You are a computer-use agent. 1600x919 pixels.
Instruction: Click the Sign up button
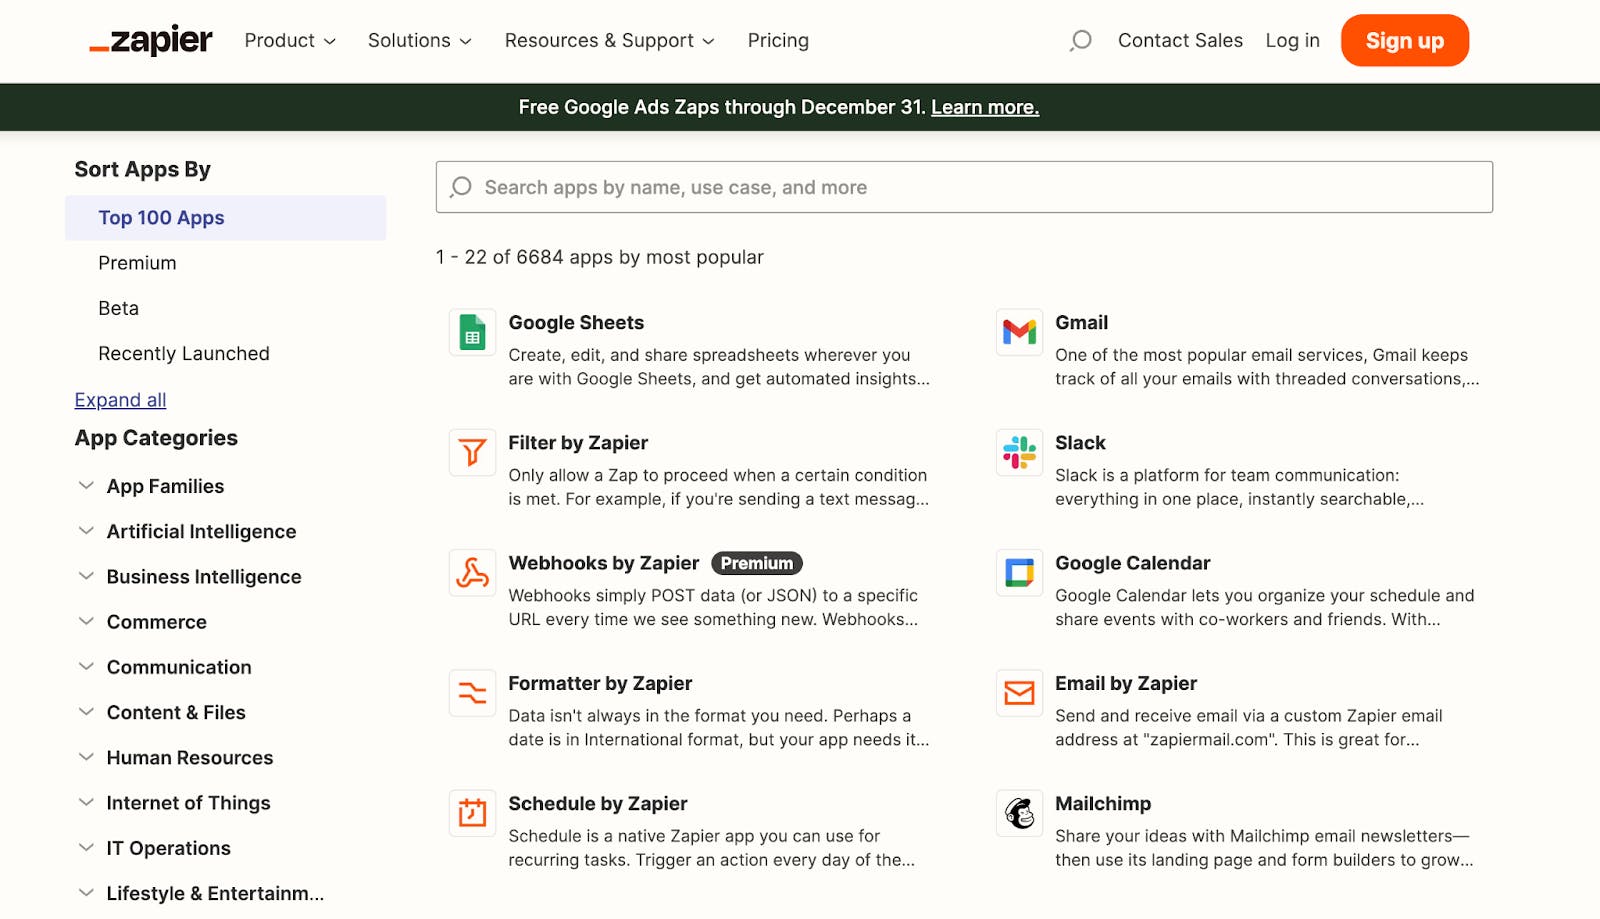pos(1404,41)
